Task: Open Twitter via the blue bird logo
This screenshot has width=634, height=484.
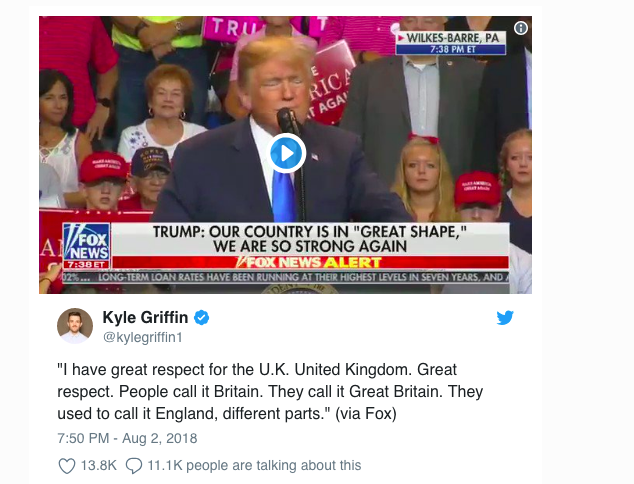Action: pyautogui.click(x=505, y=317)
